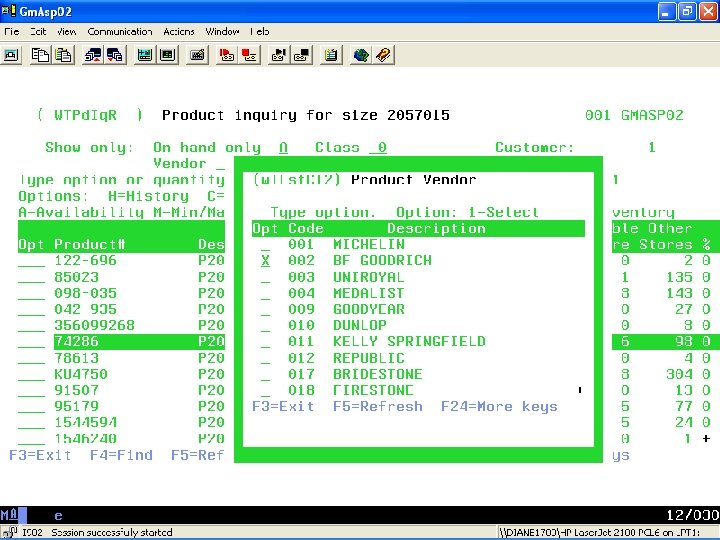The image size is (720, 540).
Task: Open the File menu
Action: click(11, 31)
